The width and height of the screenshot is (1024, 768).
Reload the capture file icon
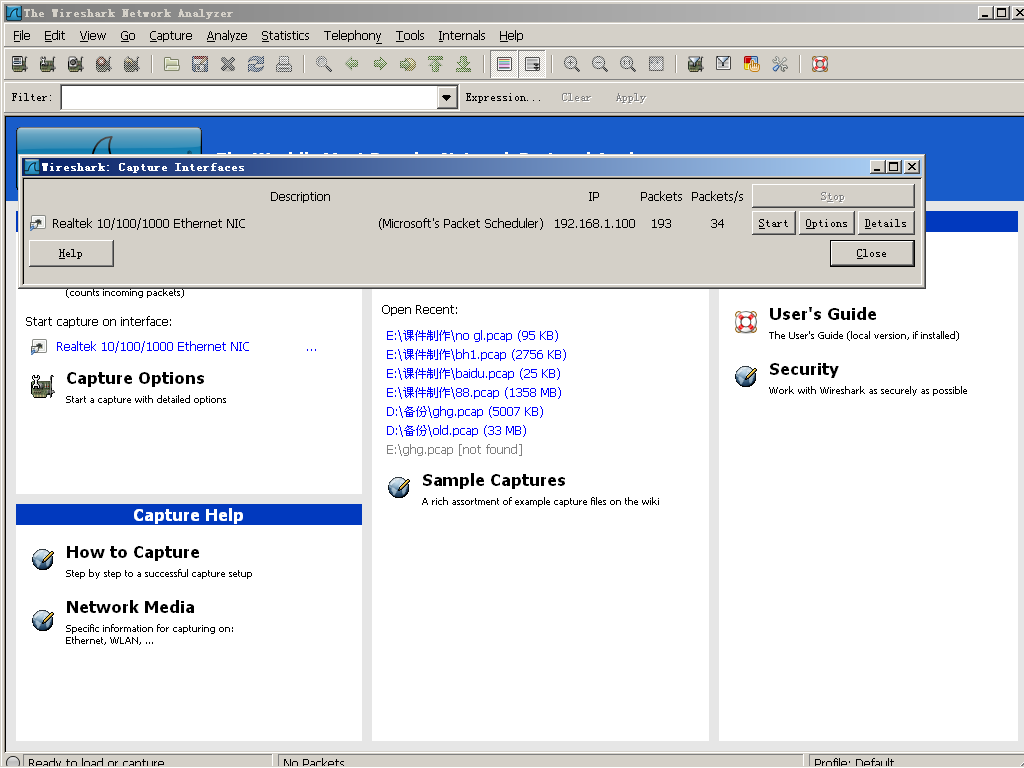256,64
